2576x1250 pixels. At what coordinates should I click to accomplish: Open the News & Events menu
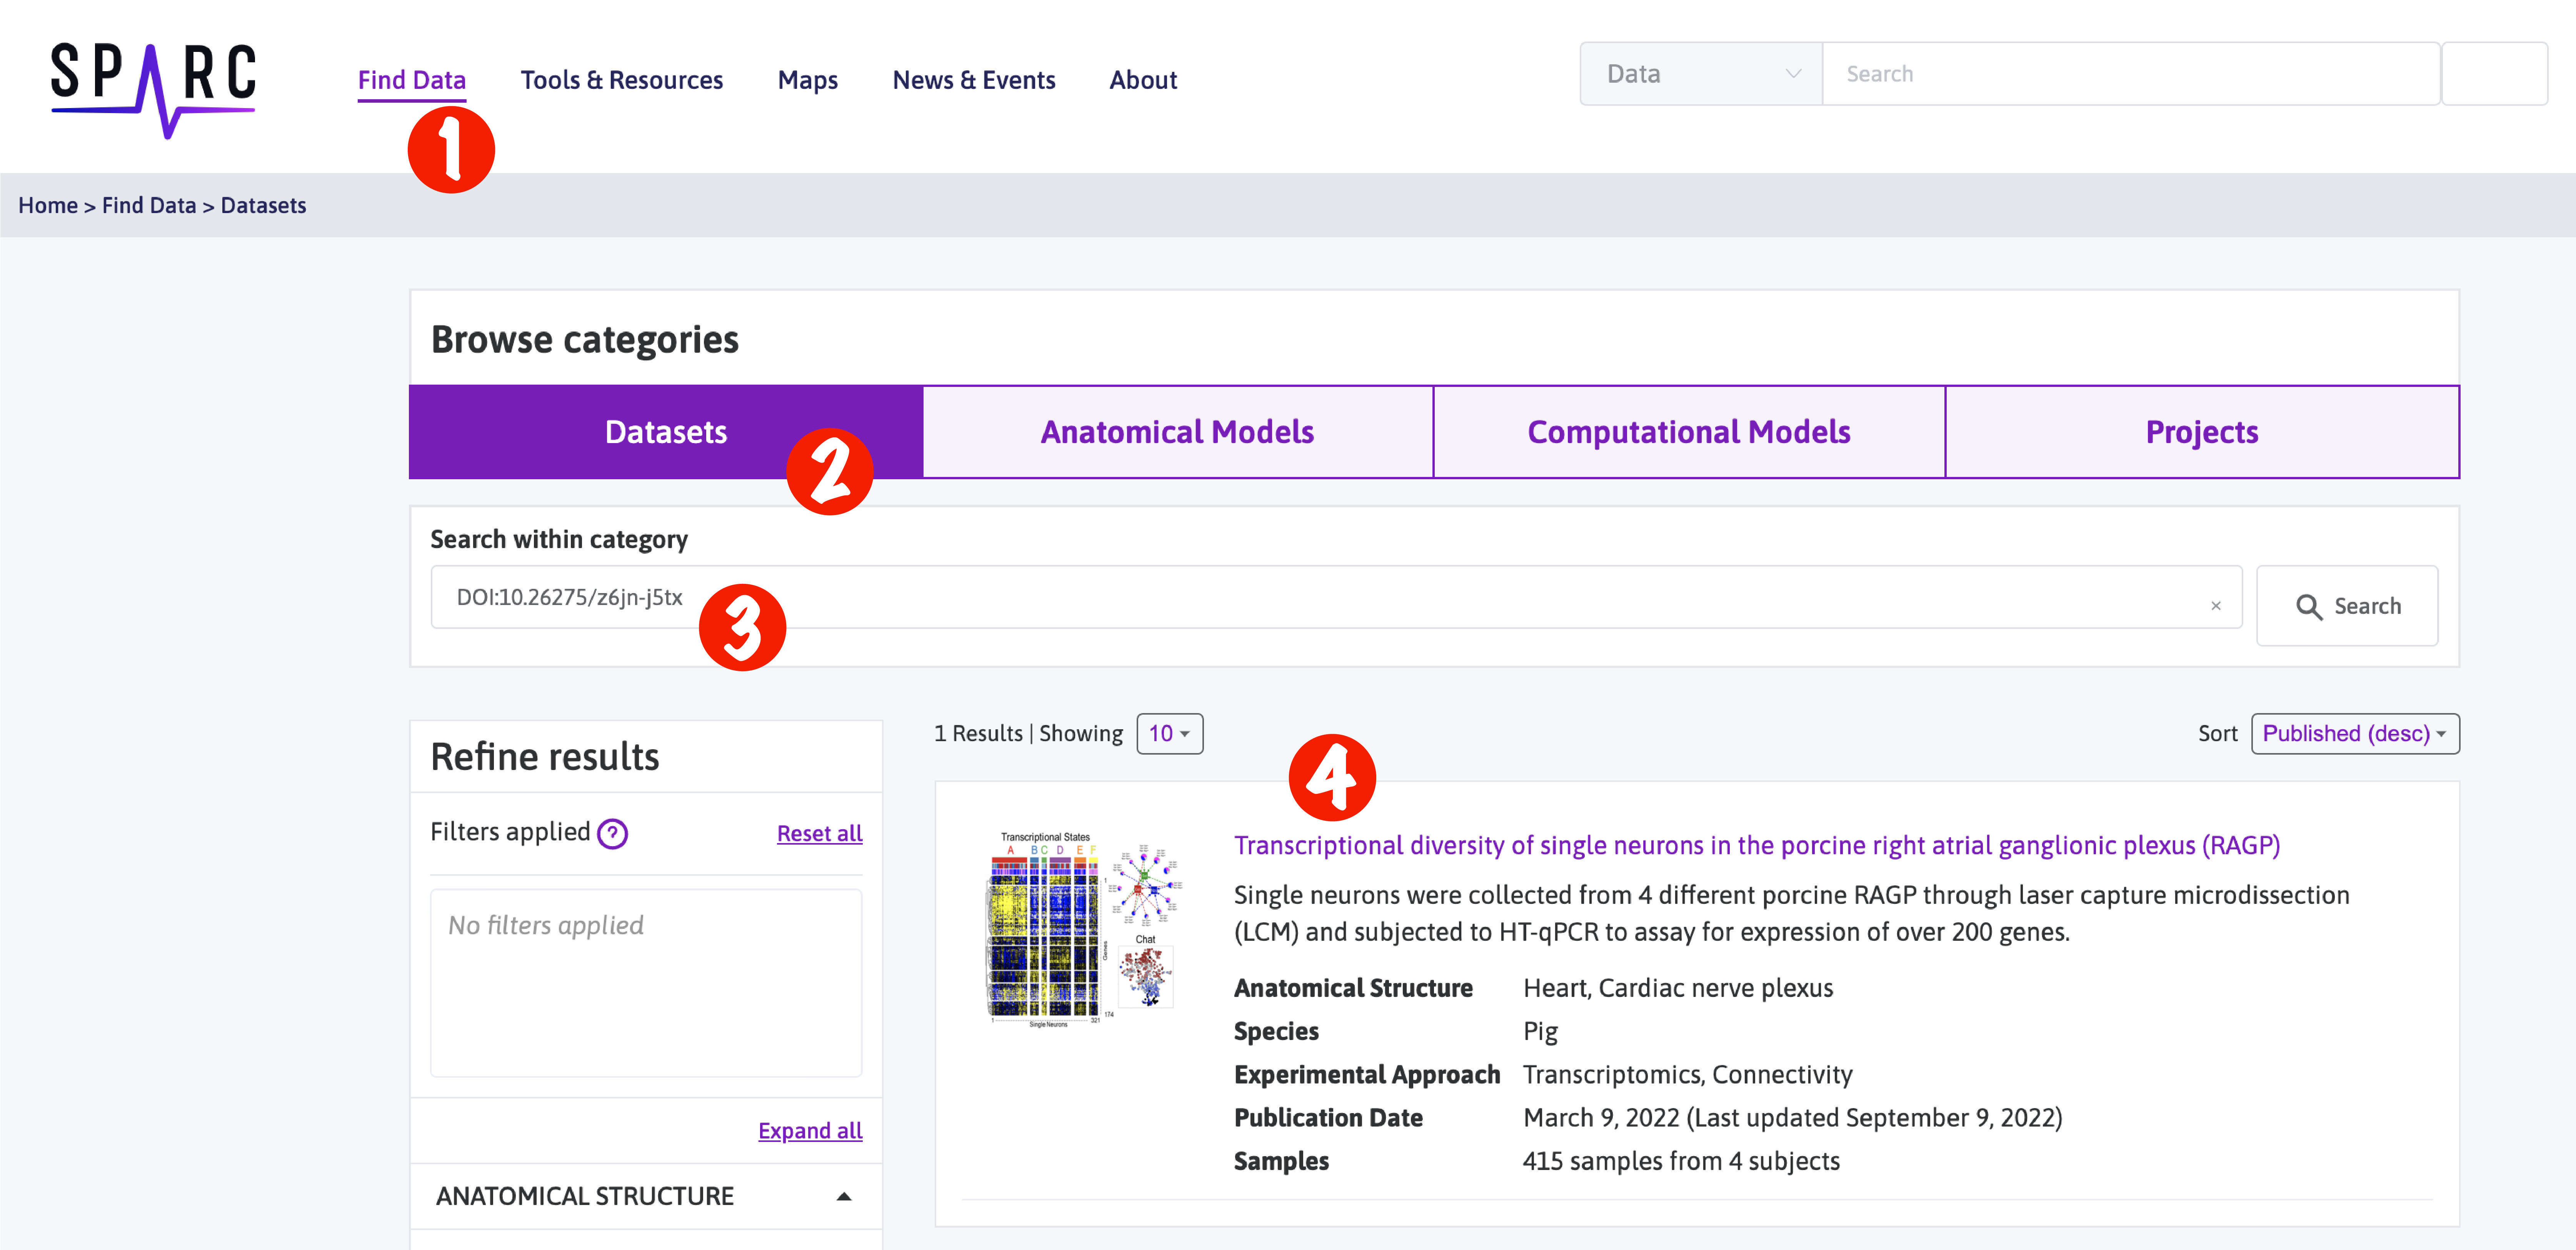[973, 80]
